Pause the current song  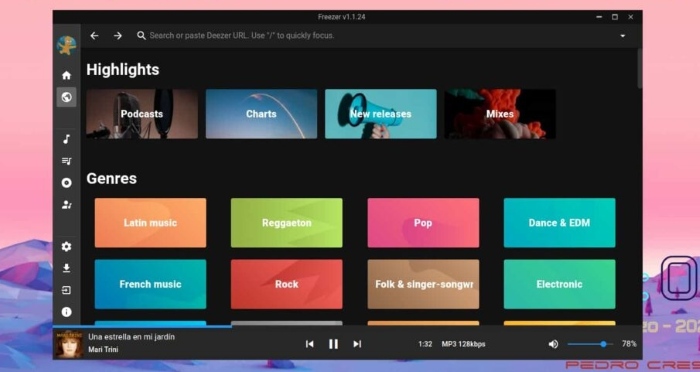coord(333,344)
